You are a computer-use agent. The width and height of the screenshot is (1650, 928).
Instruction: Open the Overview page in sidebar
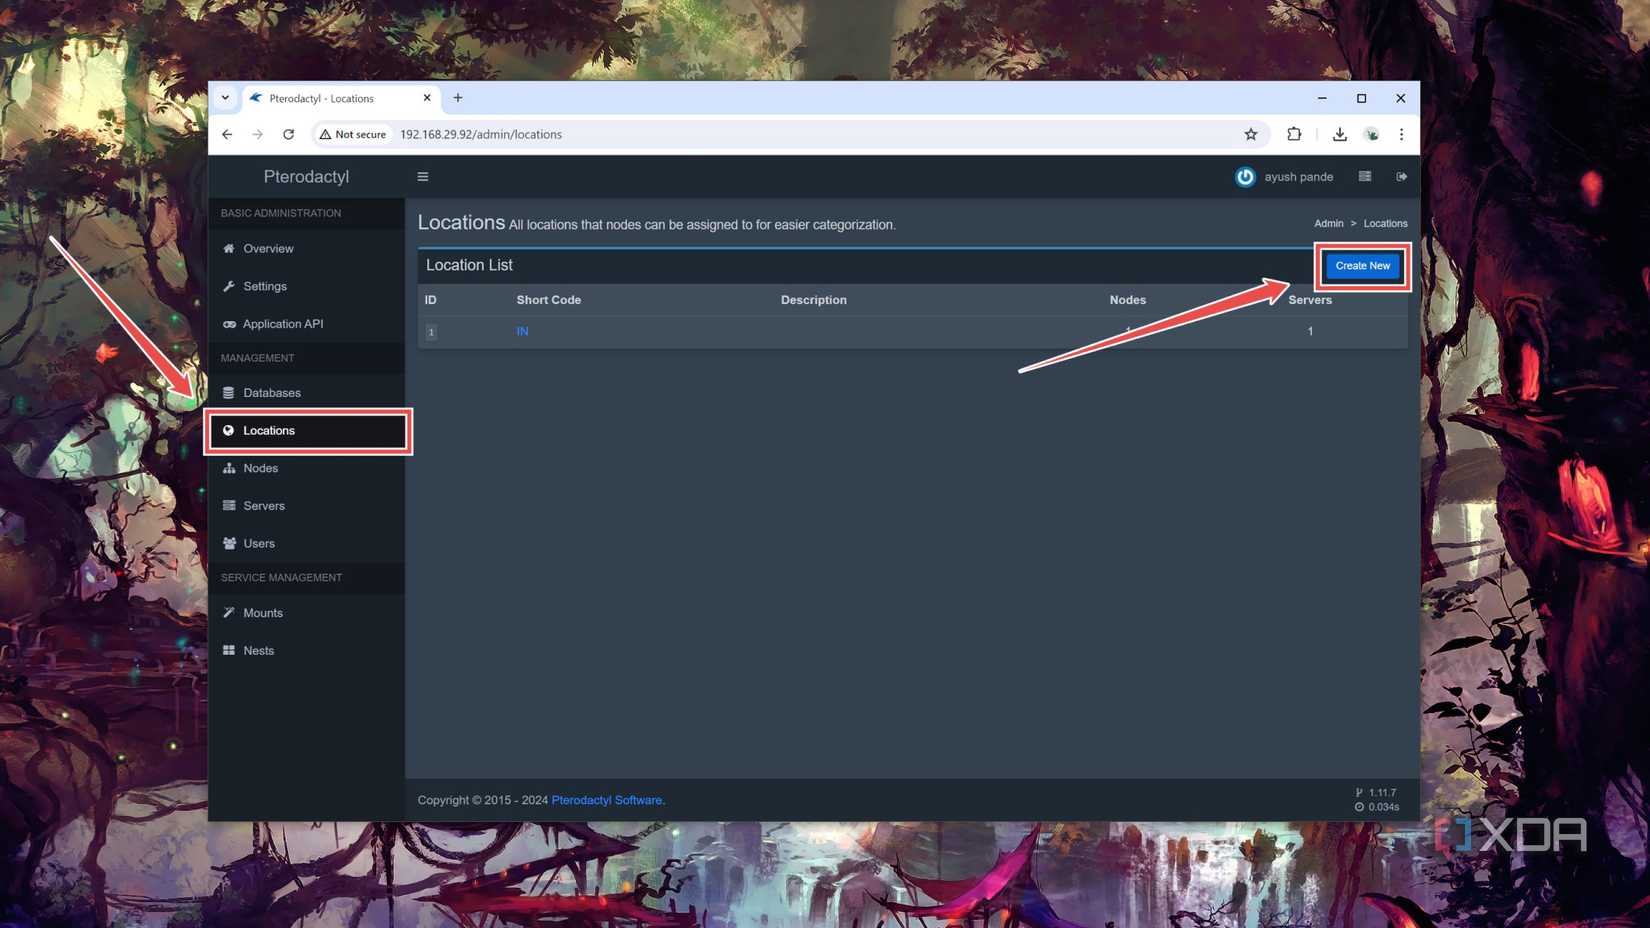click(306, 248)
